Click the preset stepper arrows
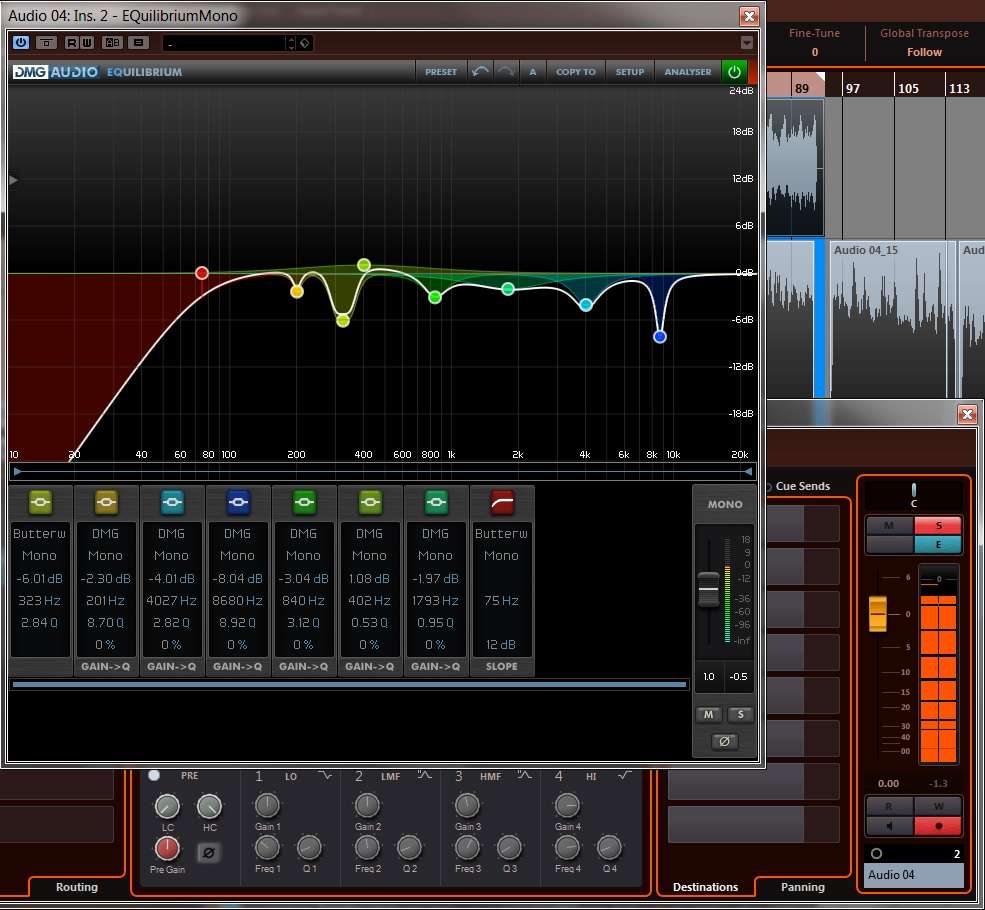This screenshot has width=985, height=910. pyautogui.click(x=291, y=43)
